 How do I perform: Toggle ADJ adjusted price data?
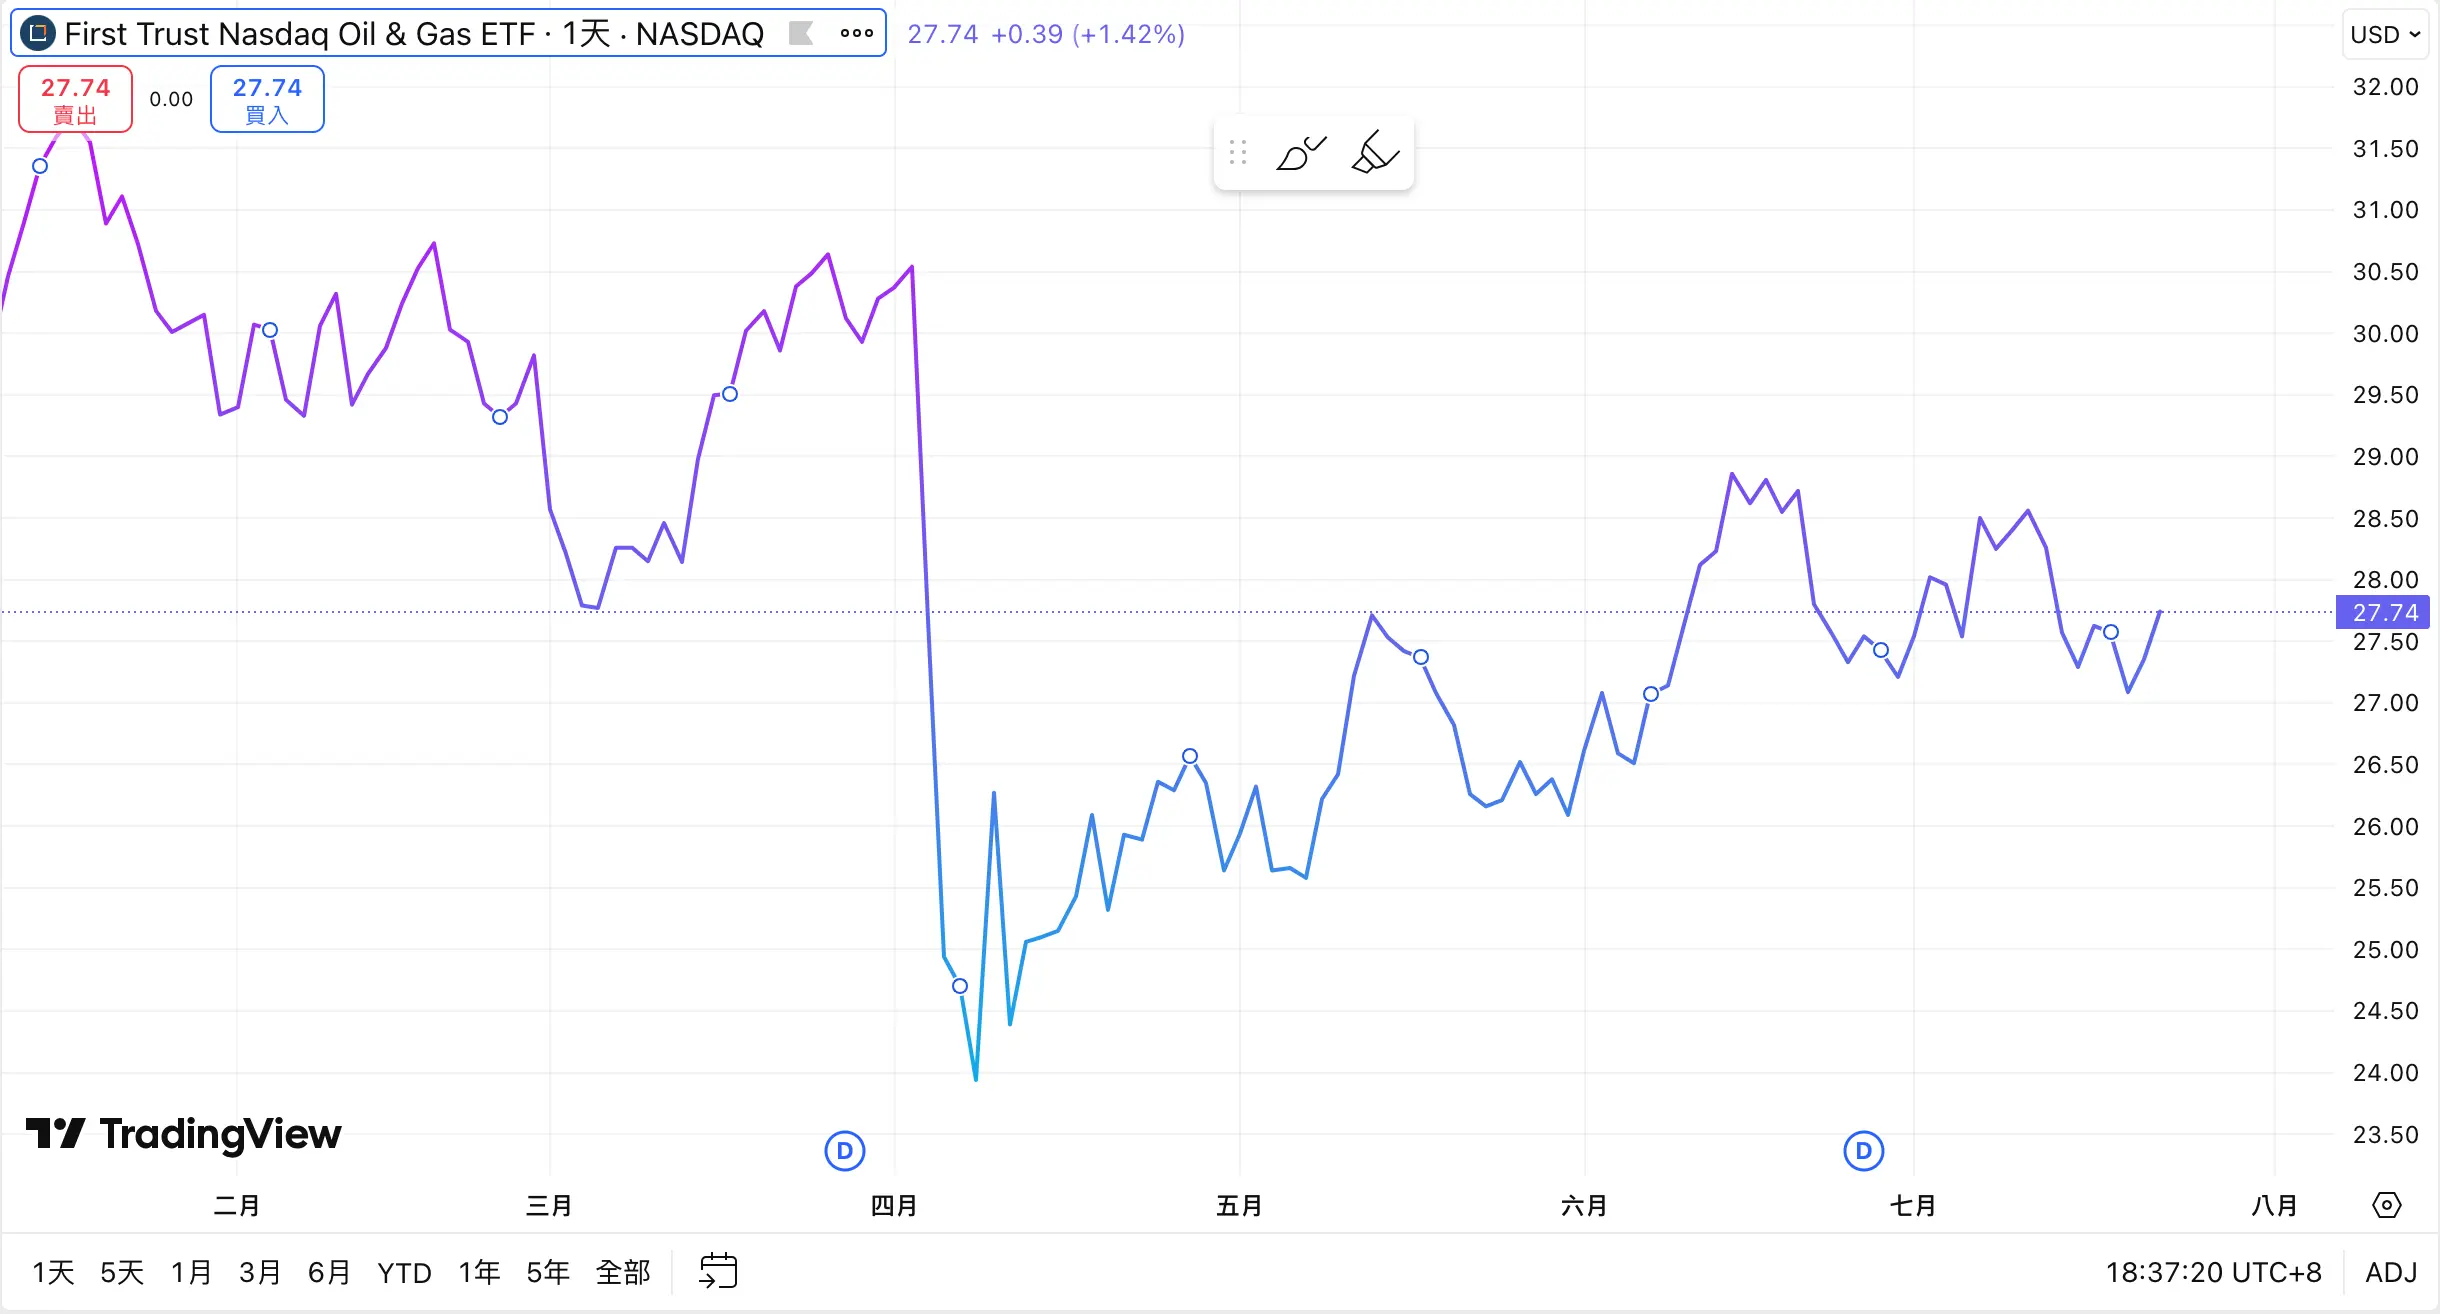[x=2390, y=1272]
